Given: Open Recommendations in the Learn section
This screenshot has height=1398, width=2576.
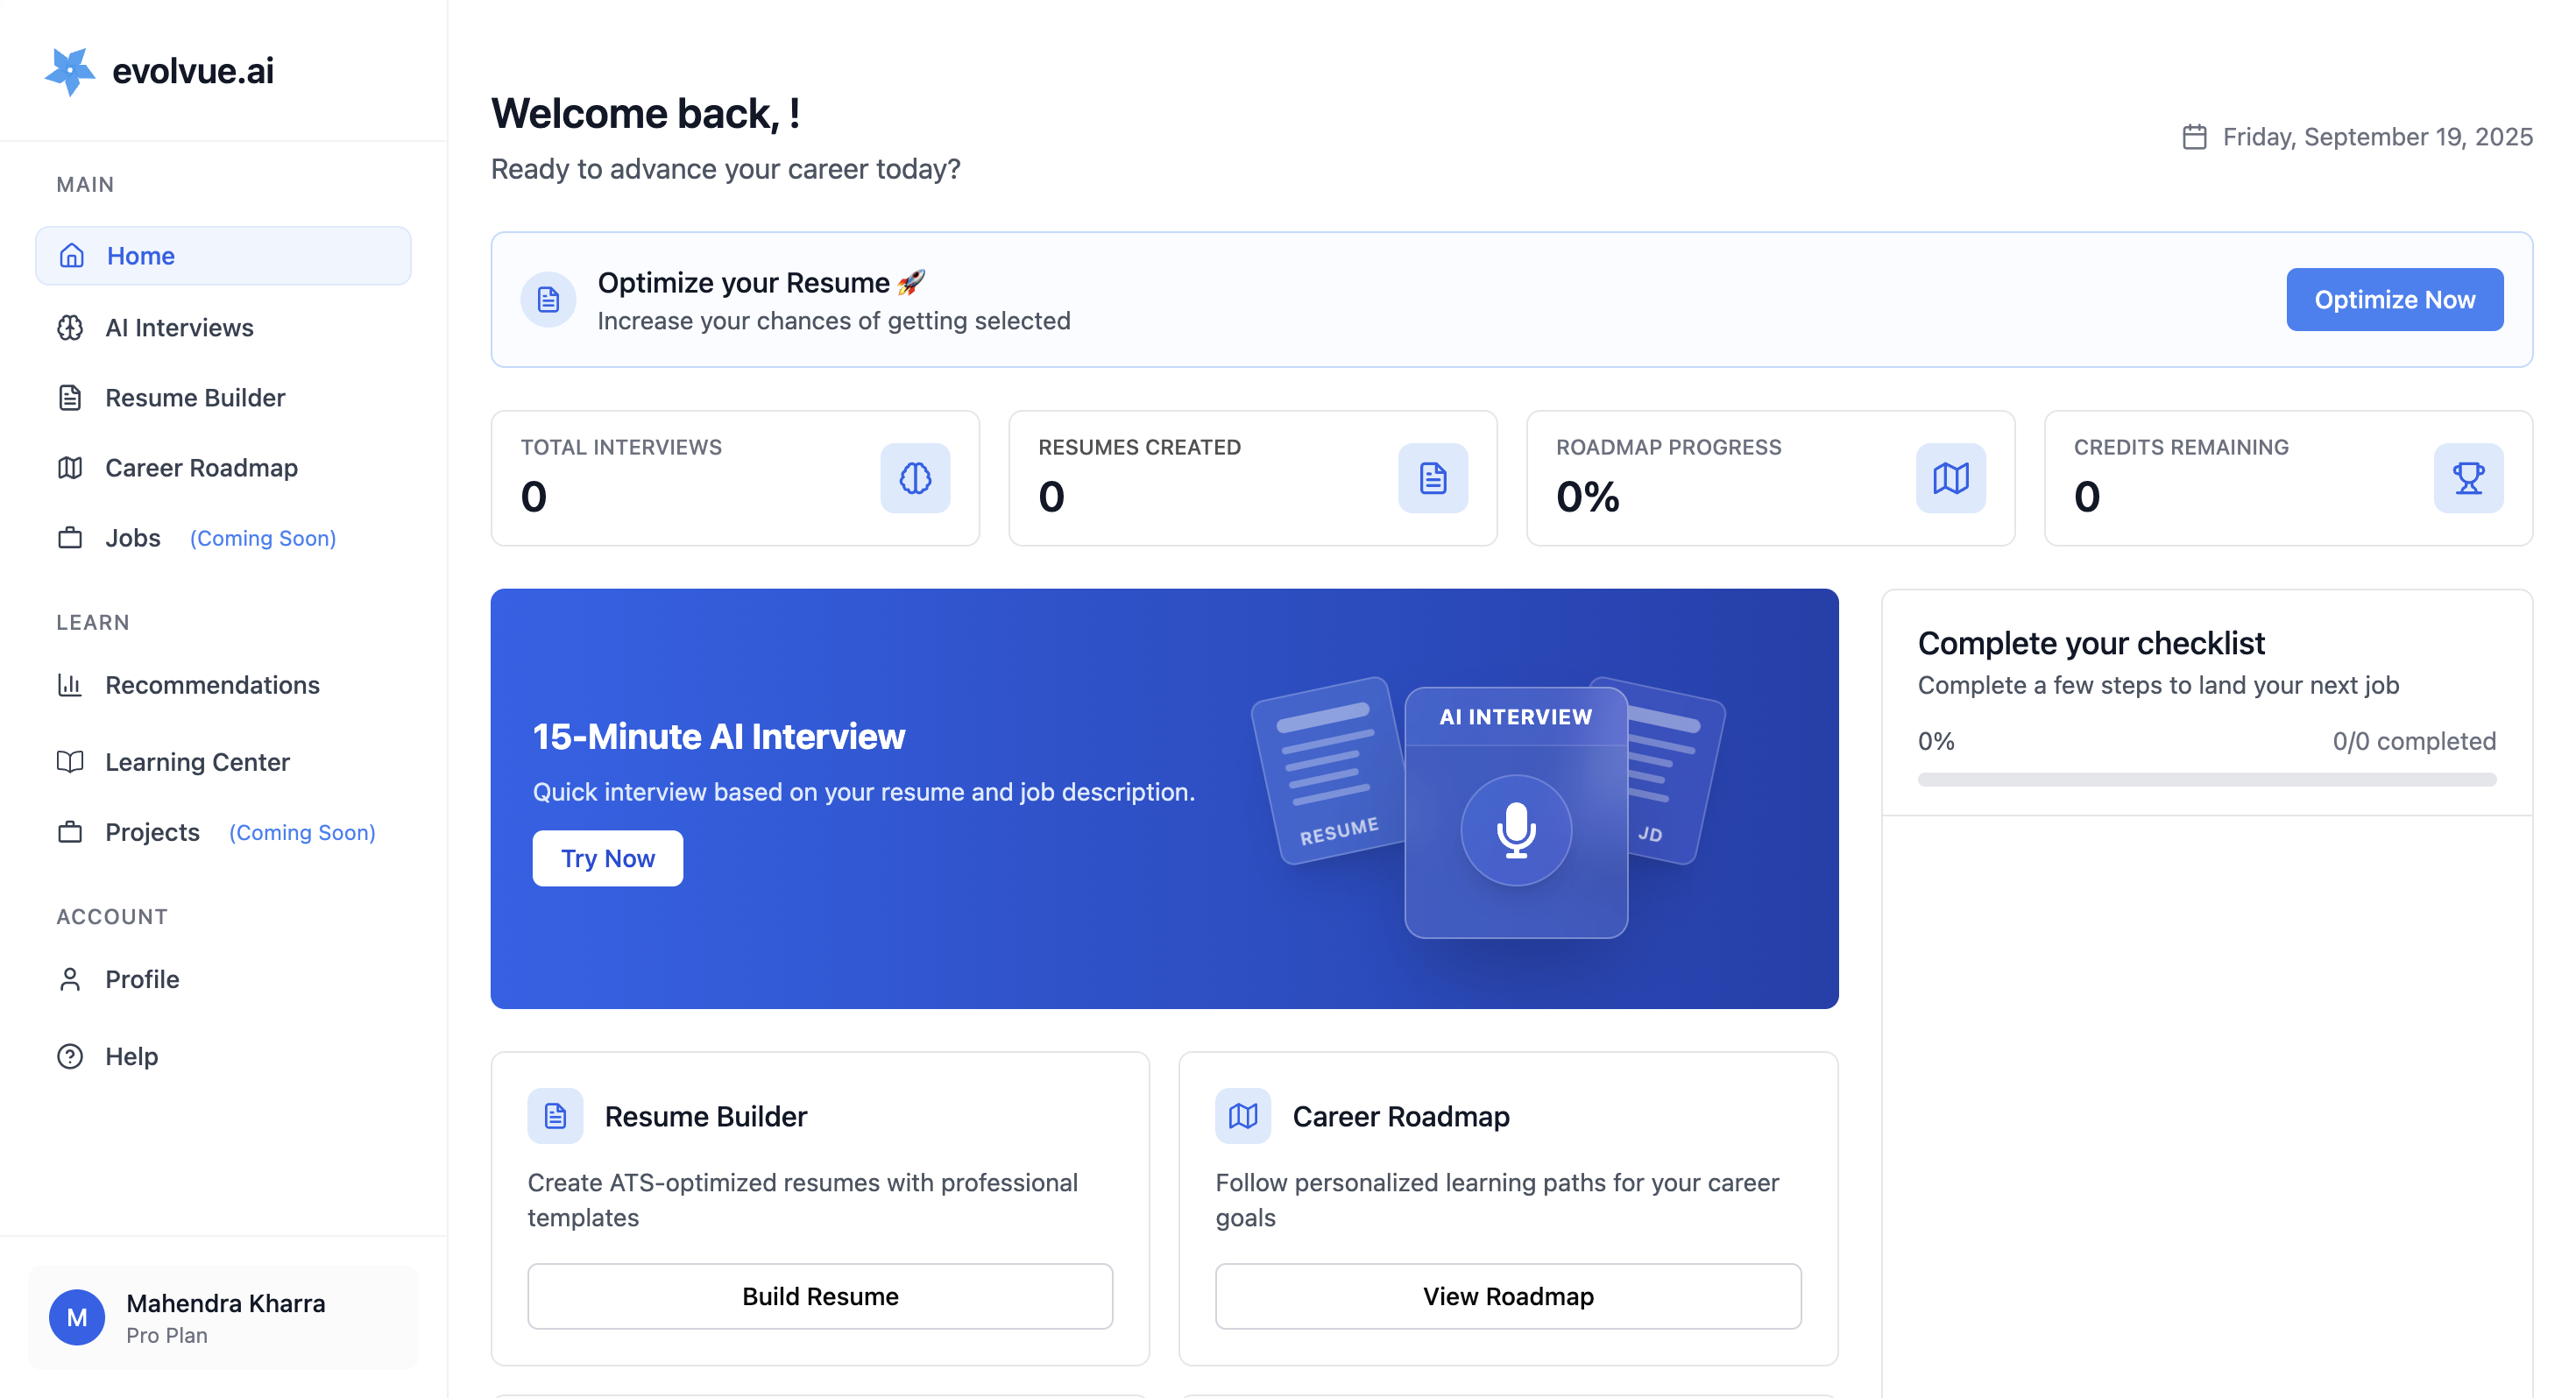Looking at the screenshot, I should click(x=212, y=685).
